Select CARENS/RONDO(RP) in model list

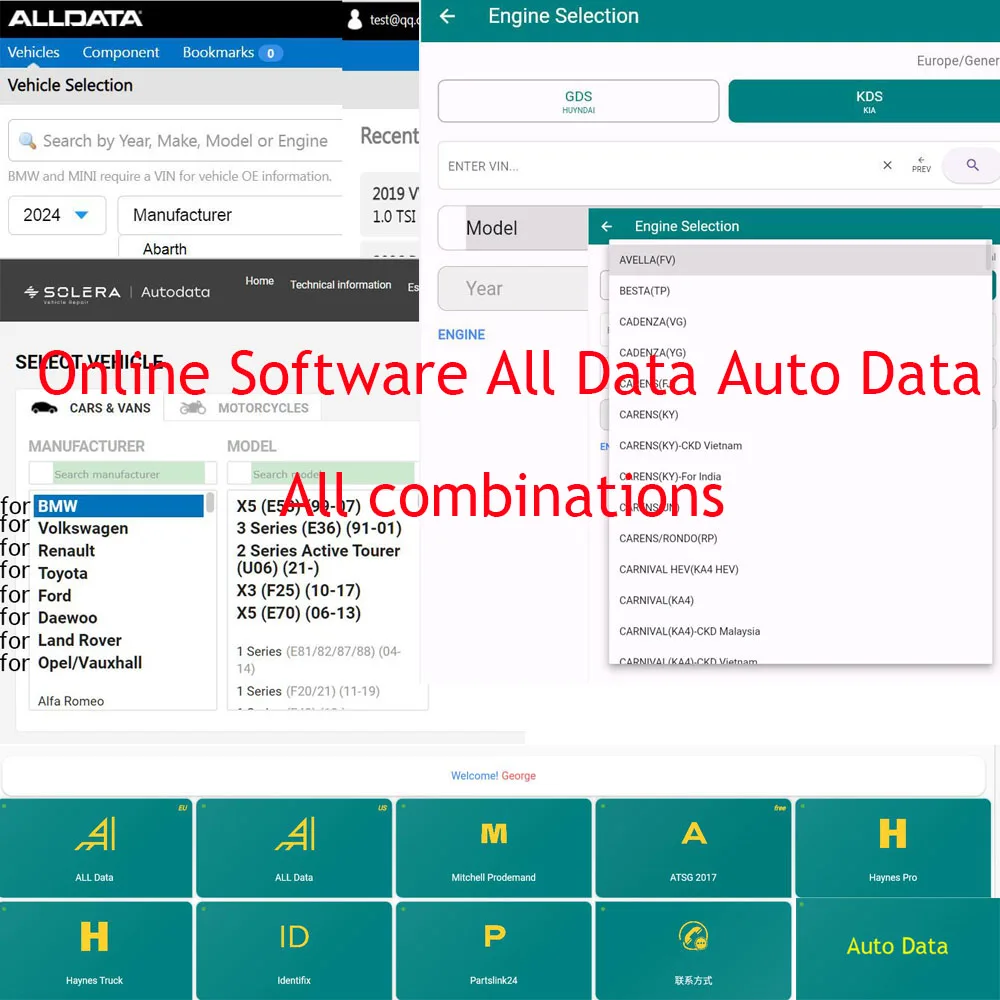pos(798,538)
